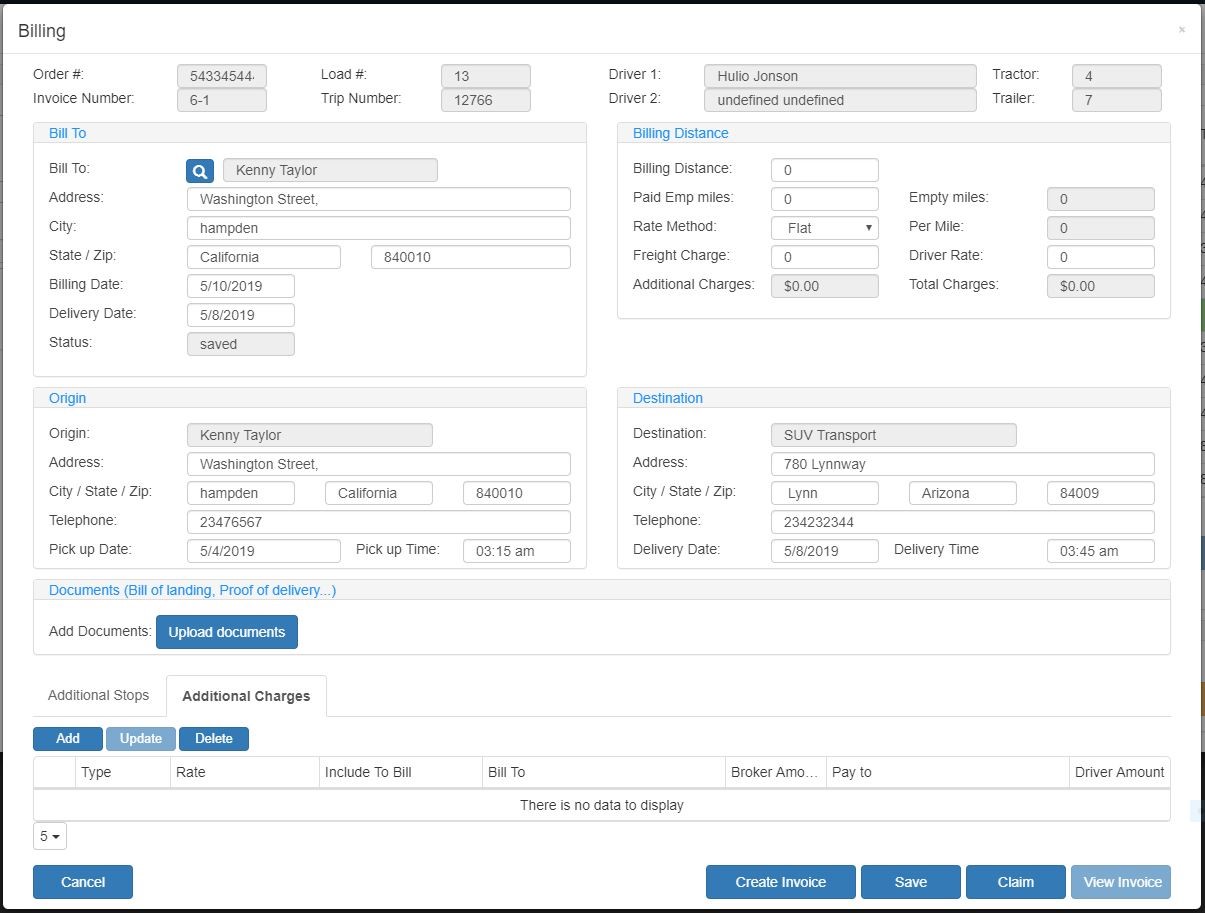Viewport: 1205px width, 913px height.
Task: Click the Empty miles field
Action: coord(1101,199)
